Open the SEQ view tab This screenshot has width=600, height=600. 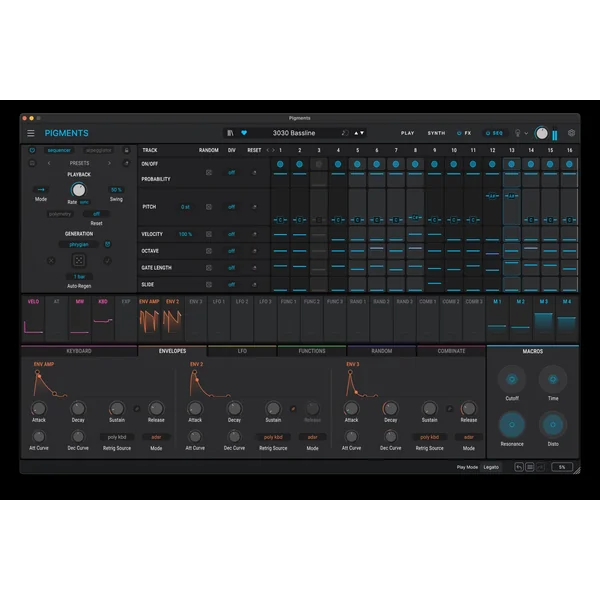pyautogui.click(x=494, y=133)
